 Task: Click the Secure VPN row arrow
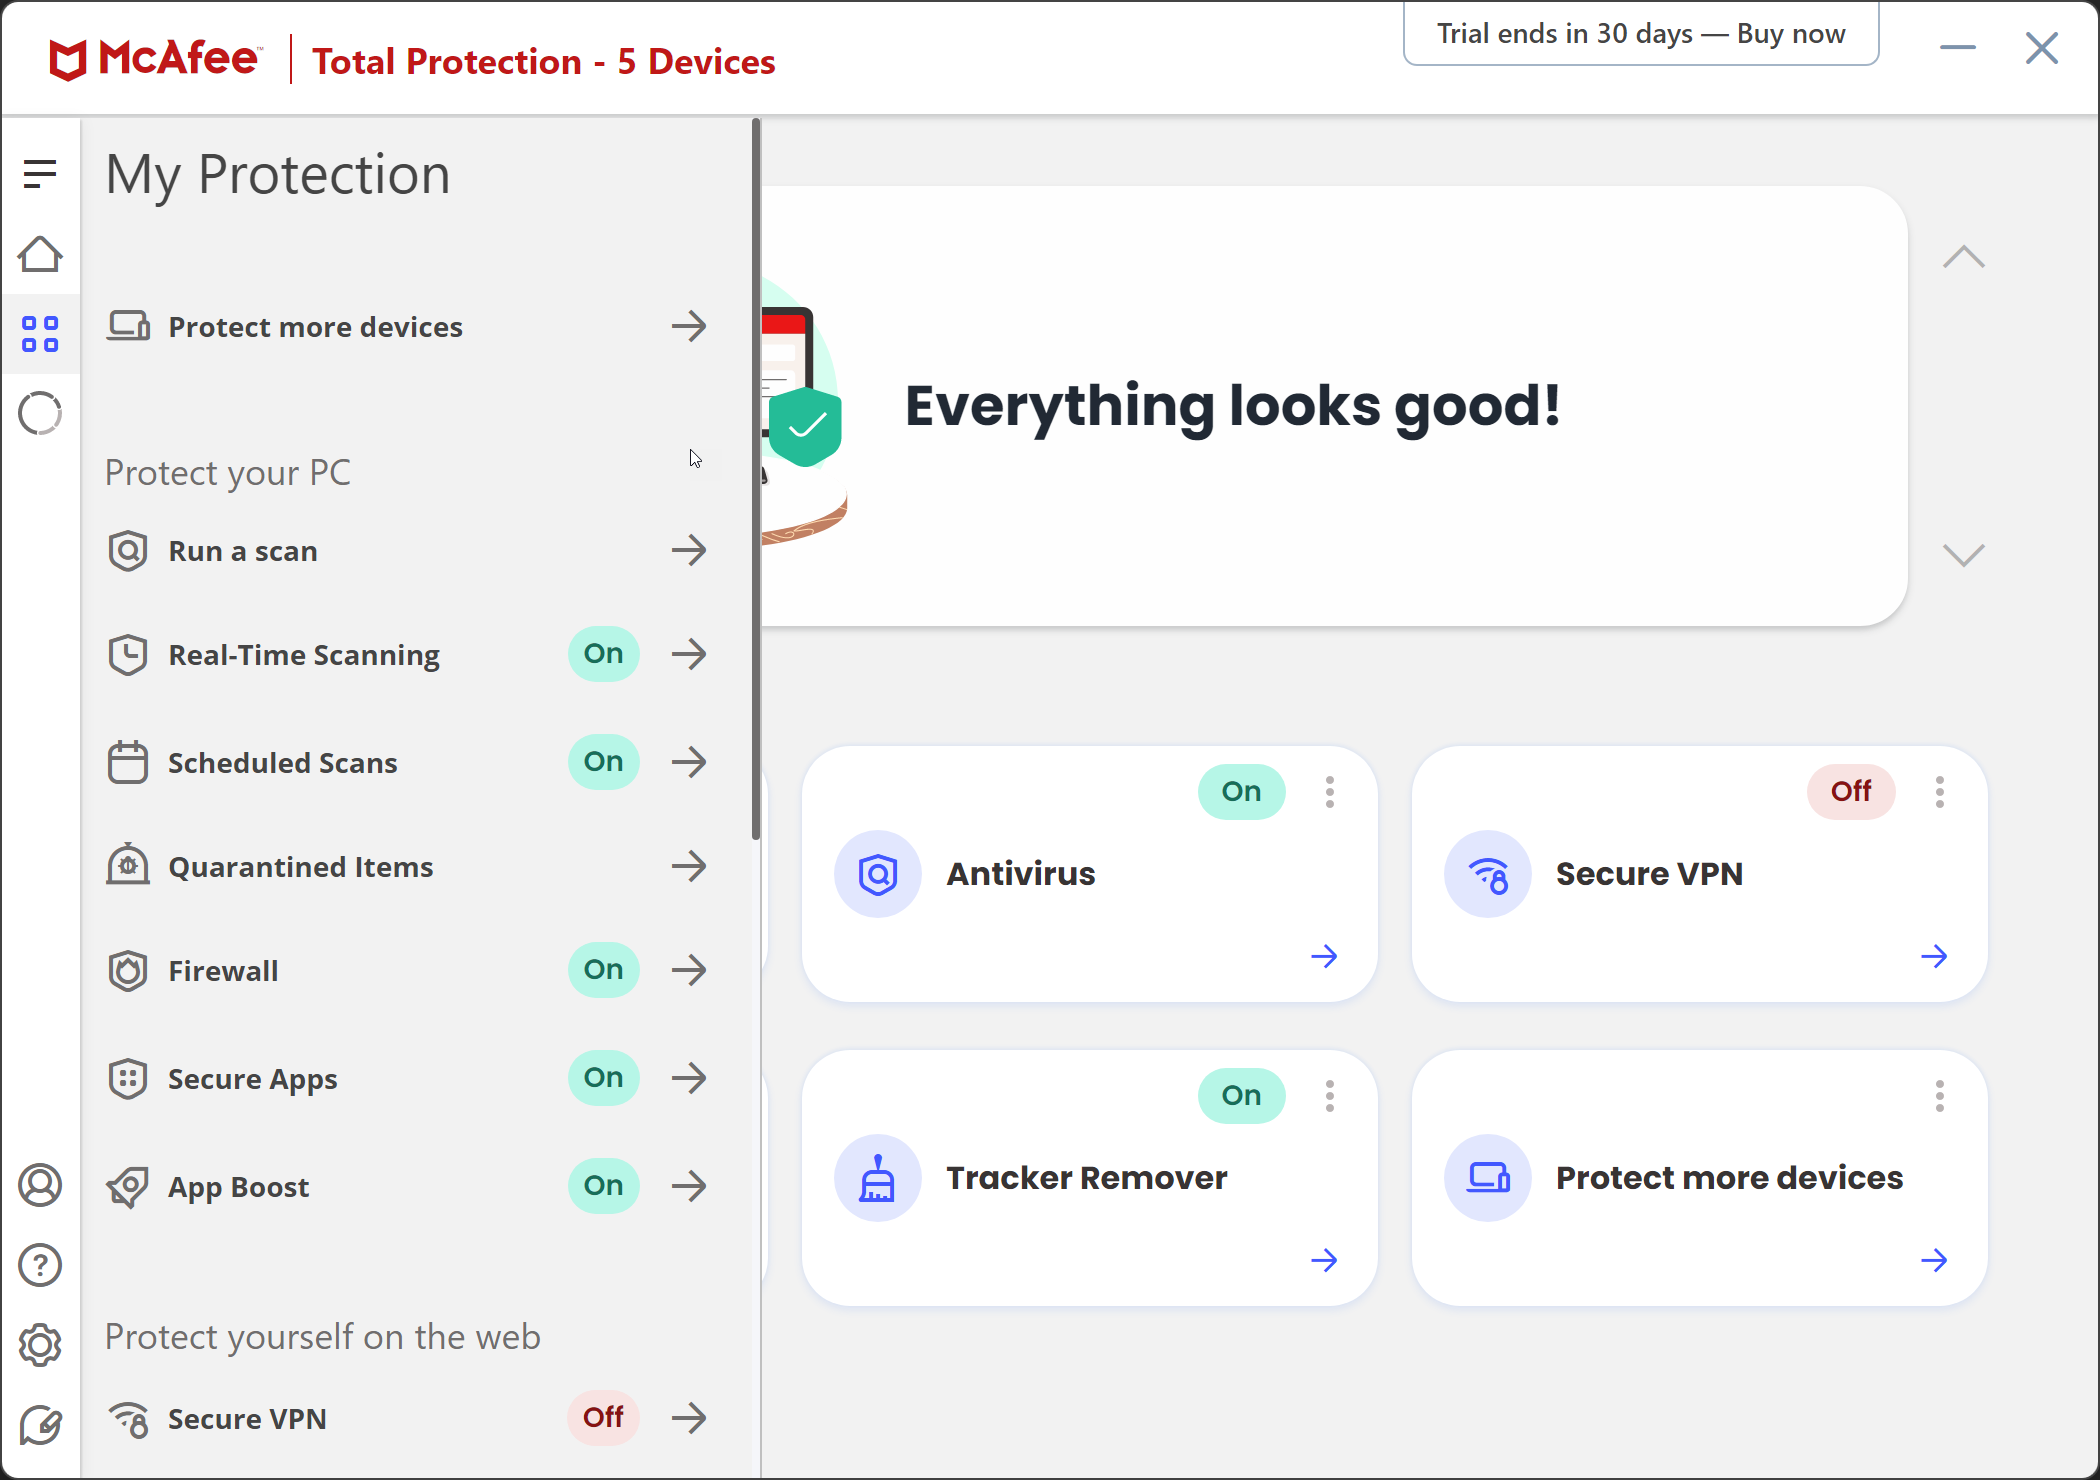[689, 1418]
